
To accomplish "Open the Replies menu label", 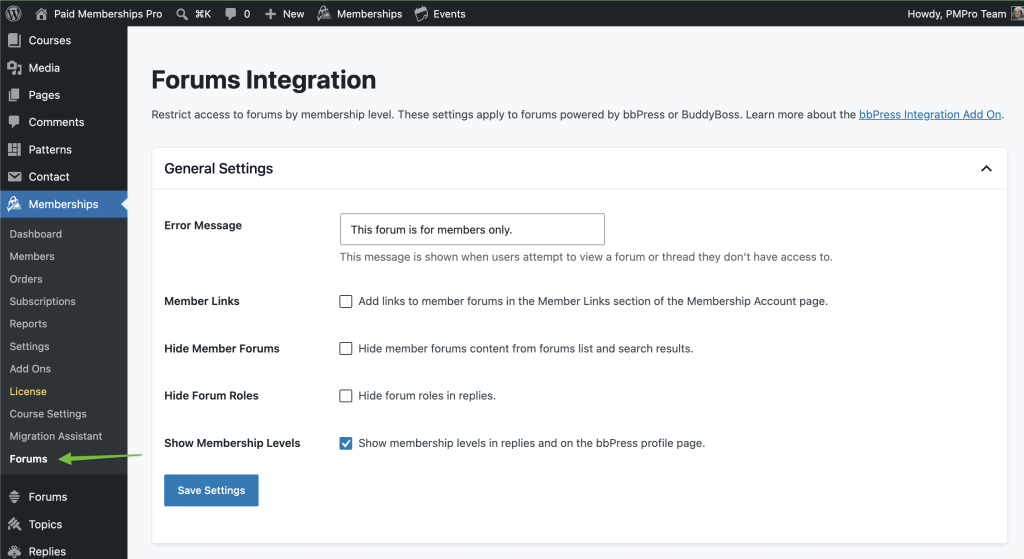I will 47,552.
